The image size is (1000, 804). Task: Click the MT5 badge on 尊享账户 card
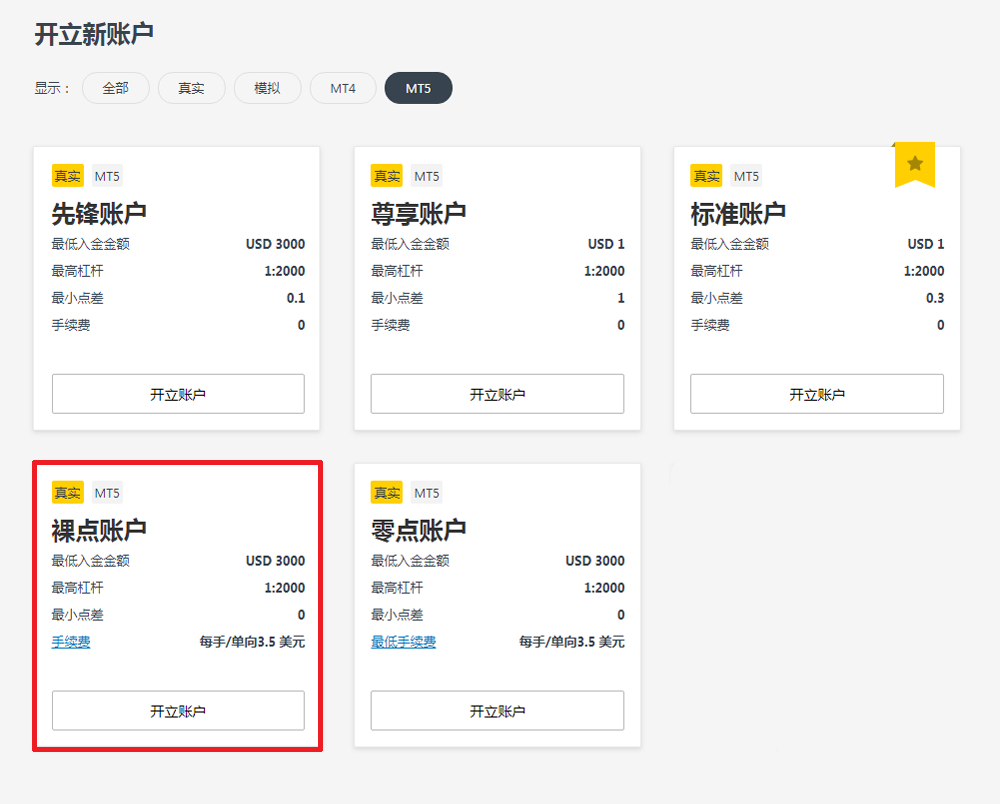pos(427,176)
